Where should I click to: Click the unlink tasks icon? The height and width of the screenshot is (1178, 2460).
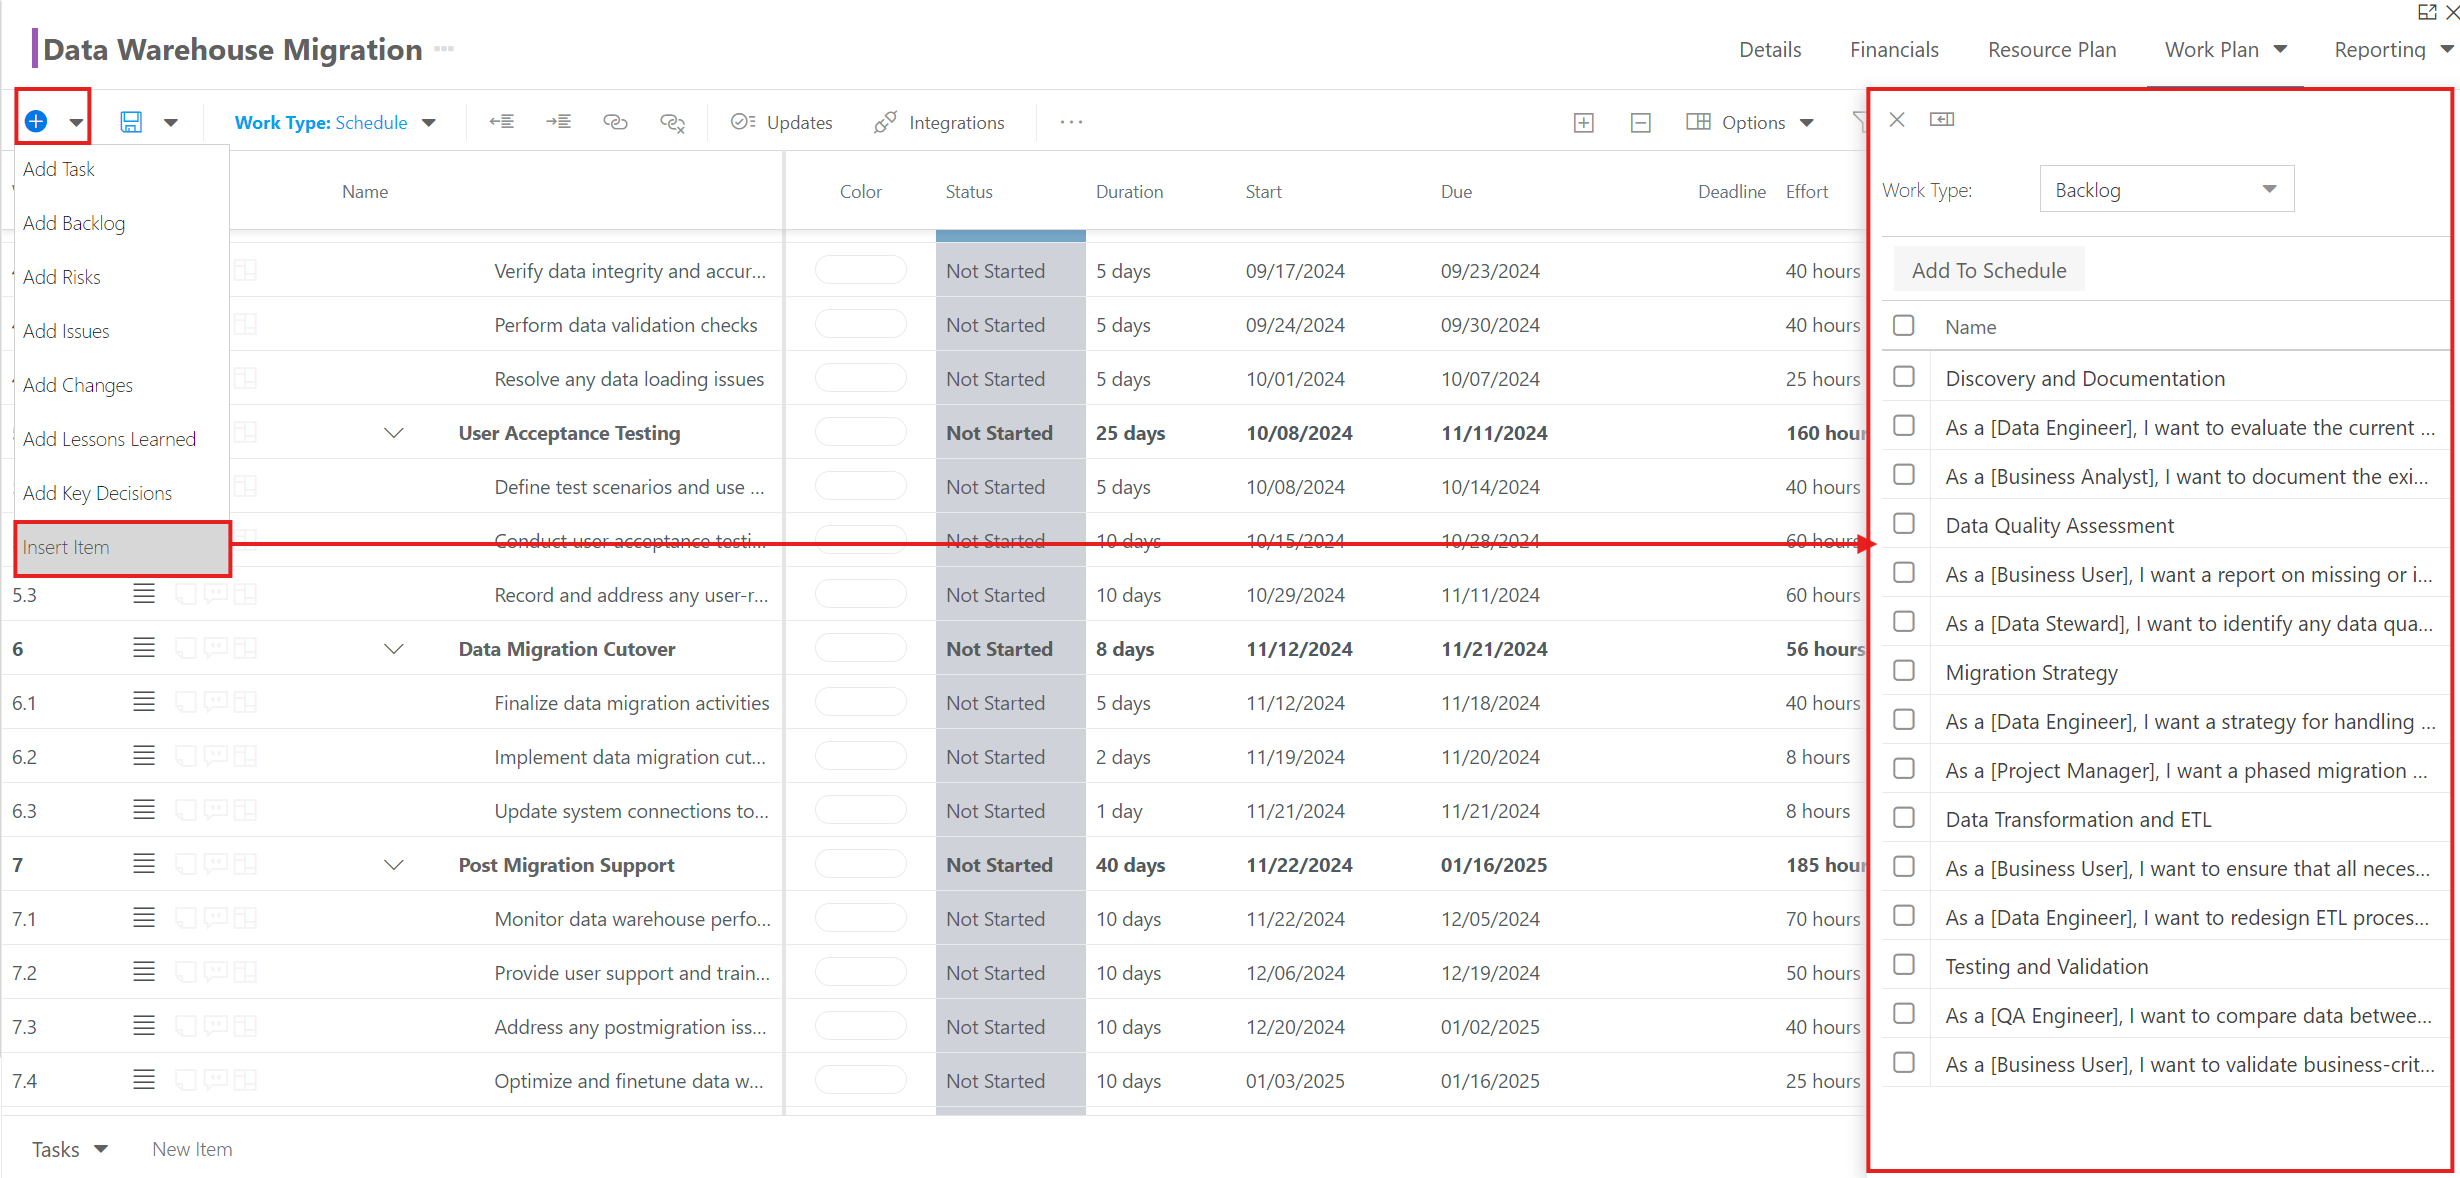672,122
